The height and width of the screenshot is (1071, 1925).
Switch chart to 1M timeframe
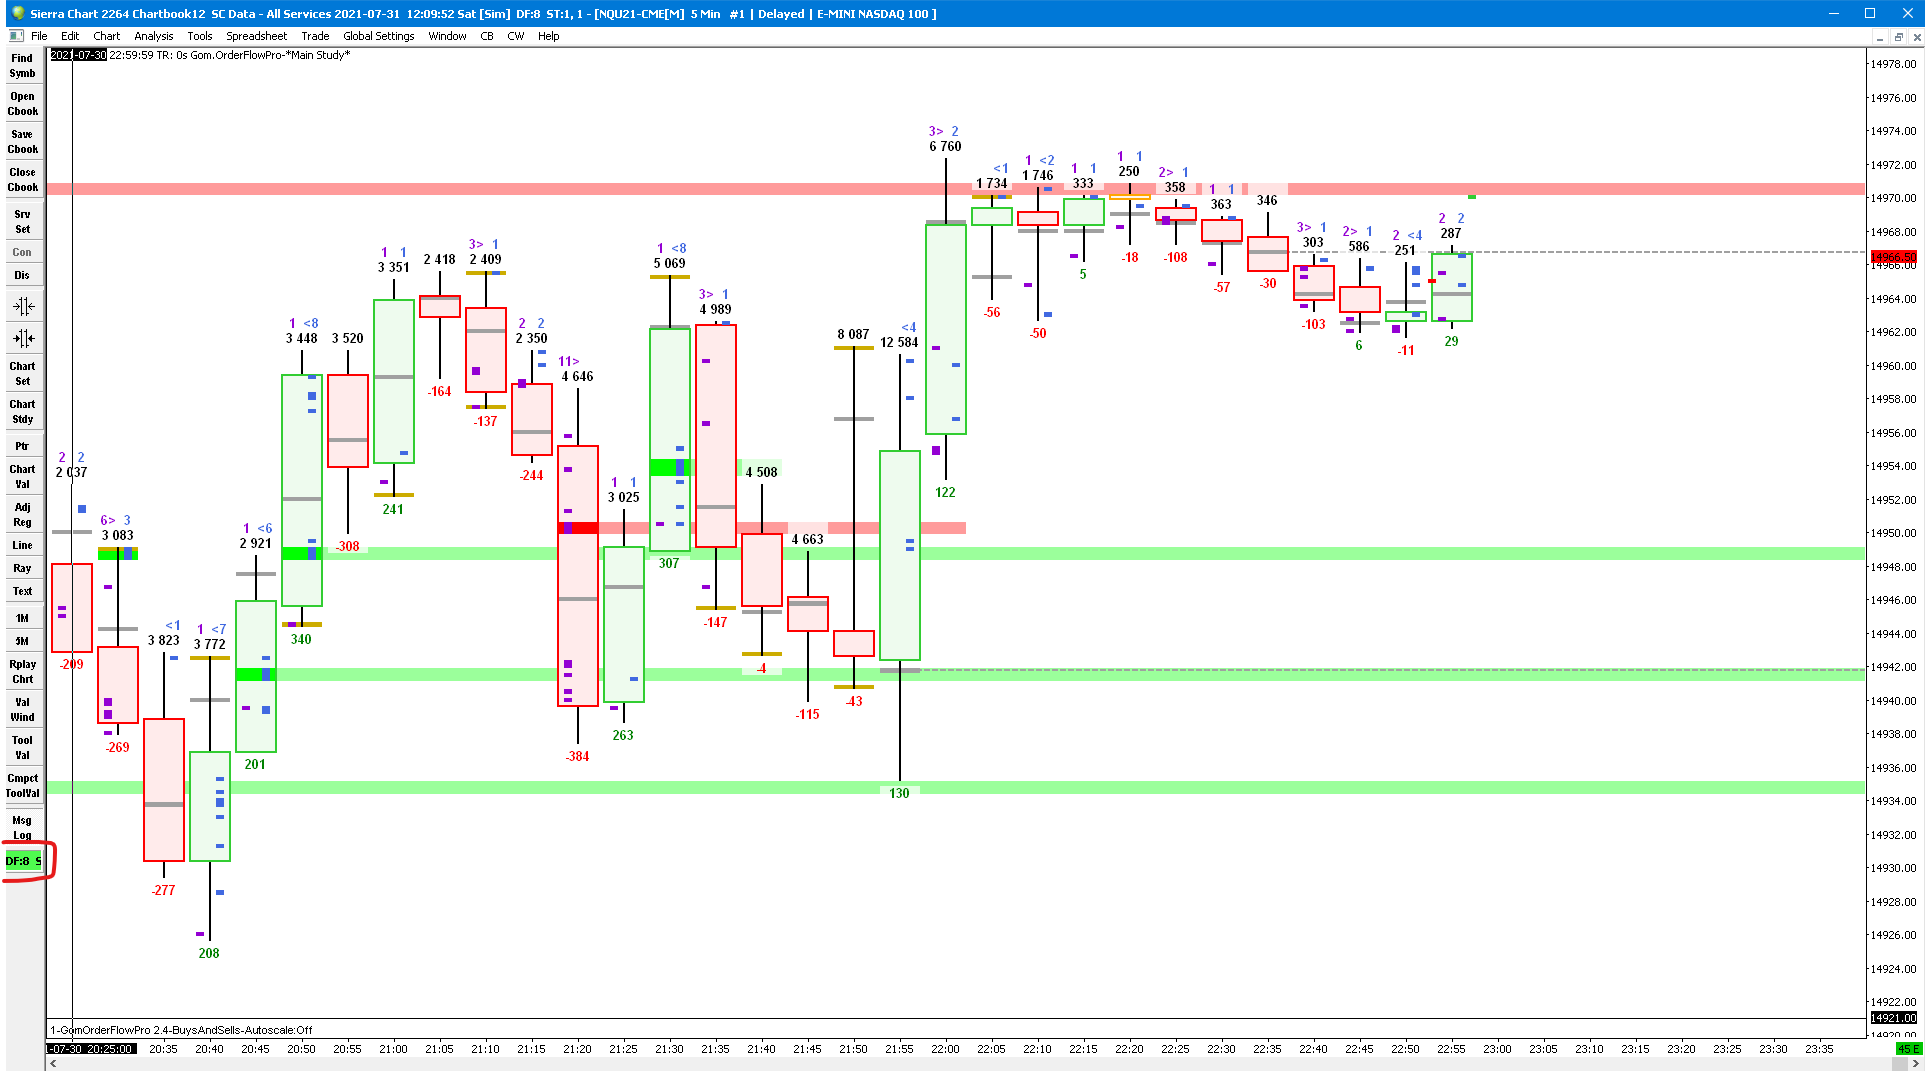click(23, 619)
